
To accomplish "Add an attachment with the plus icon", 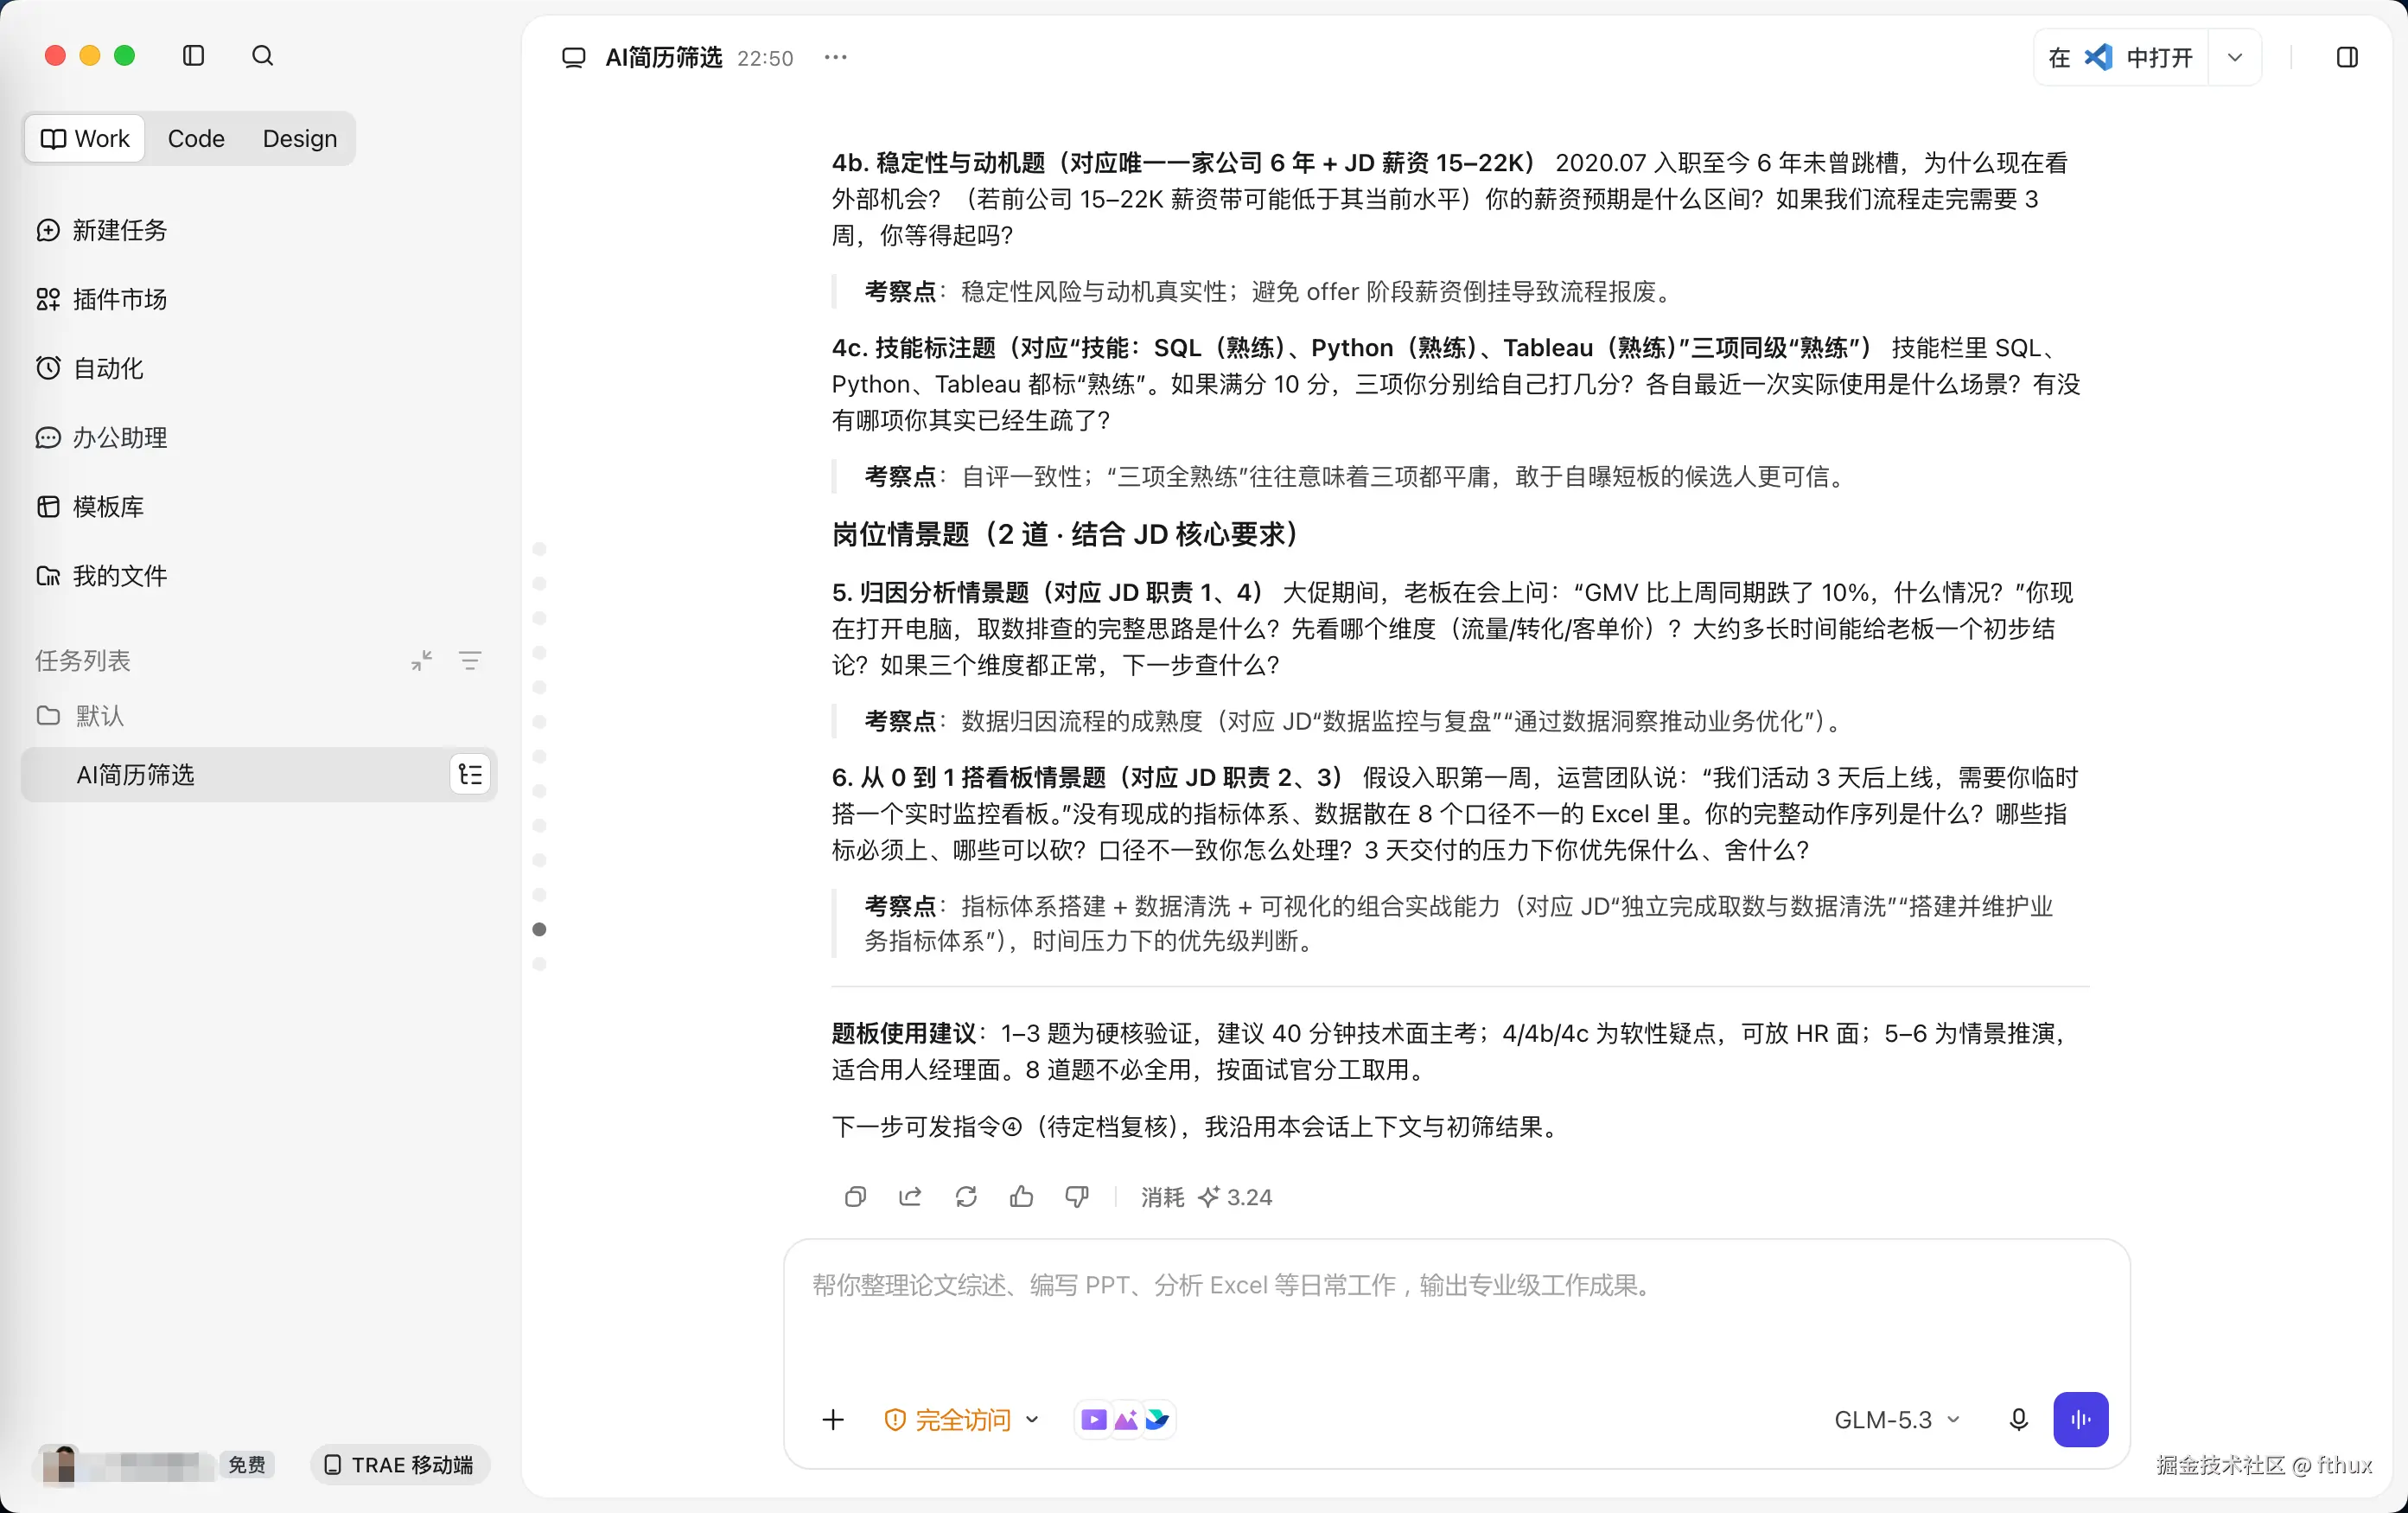I will click(833, 1420).
